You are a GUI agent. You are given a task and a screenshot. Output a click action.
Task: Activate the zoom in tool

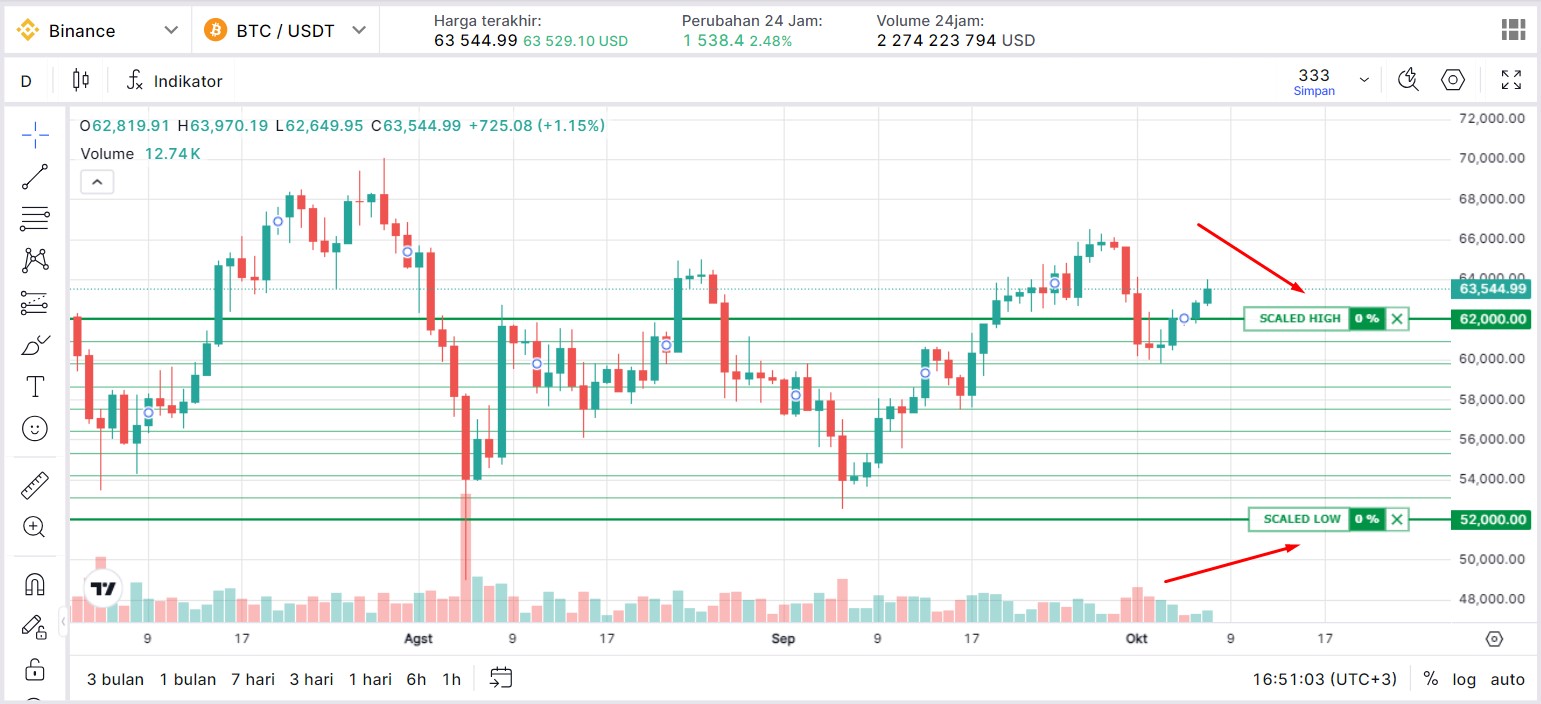coord(35,527)
